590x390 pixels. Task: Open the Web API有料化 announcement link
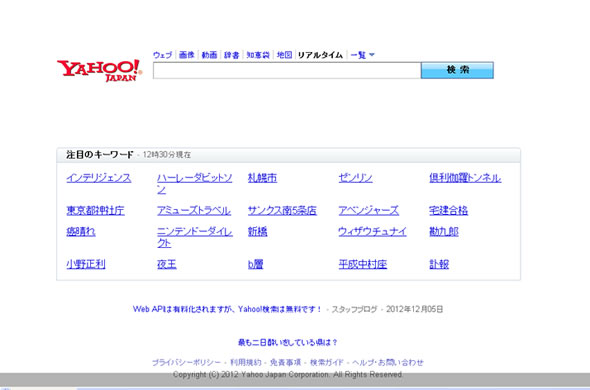coord(227,309)
